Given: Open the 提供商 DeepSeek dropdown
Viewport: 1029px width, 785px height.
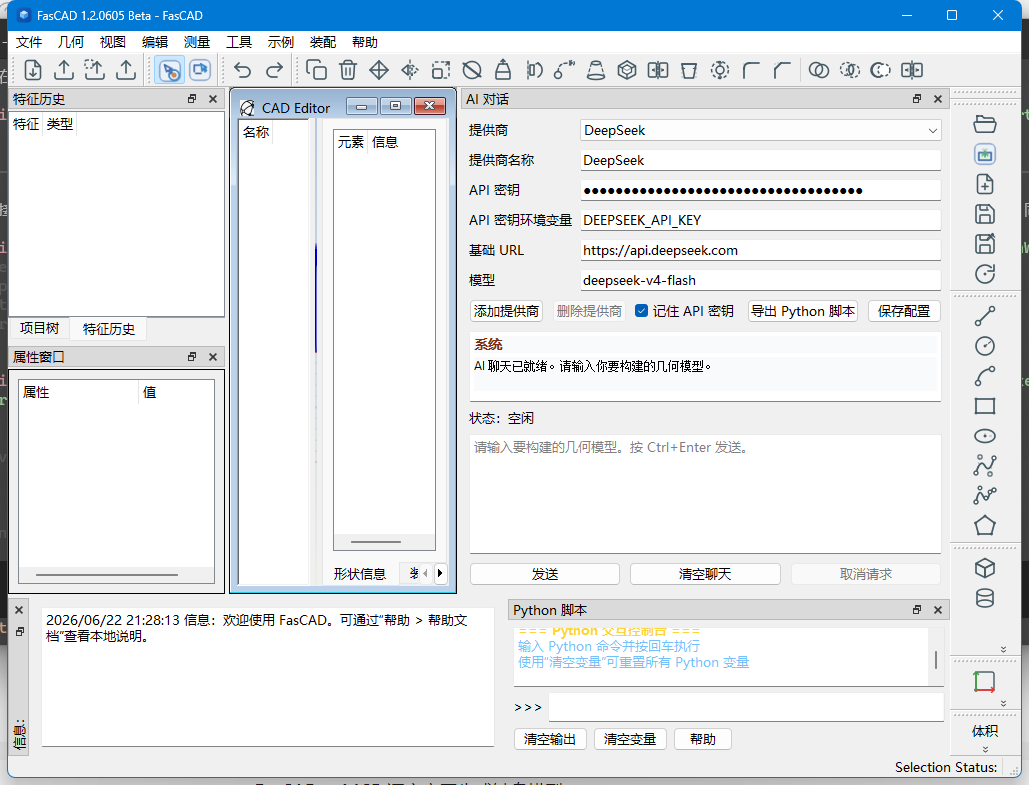Looking at the screenshot, I should [x=761, y=130].
